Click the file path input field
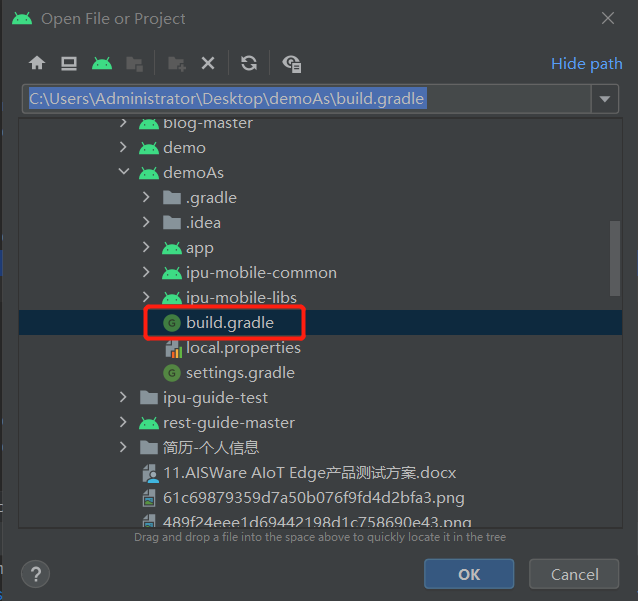This screenshot has width=638, height=601. [300, 99]
